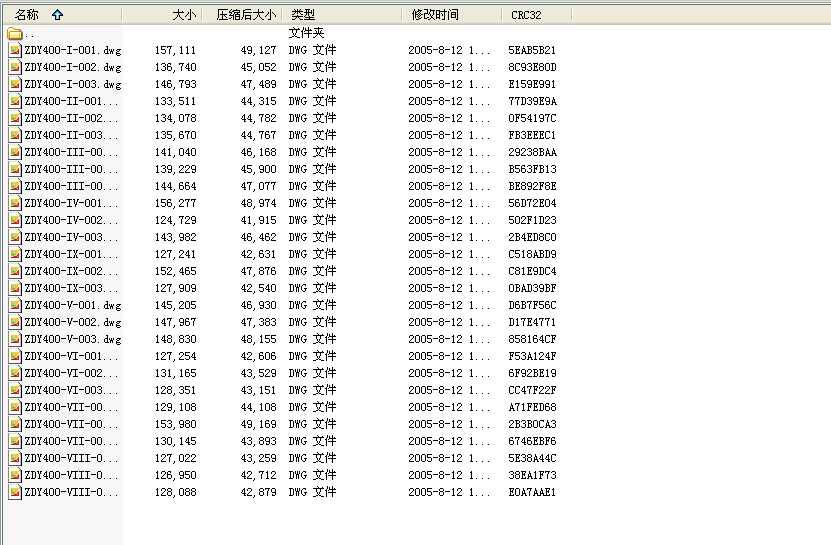Pick file icon in the 139,229 size row
This screenshot has height=545, width=831.
coord(15,169)
